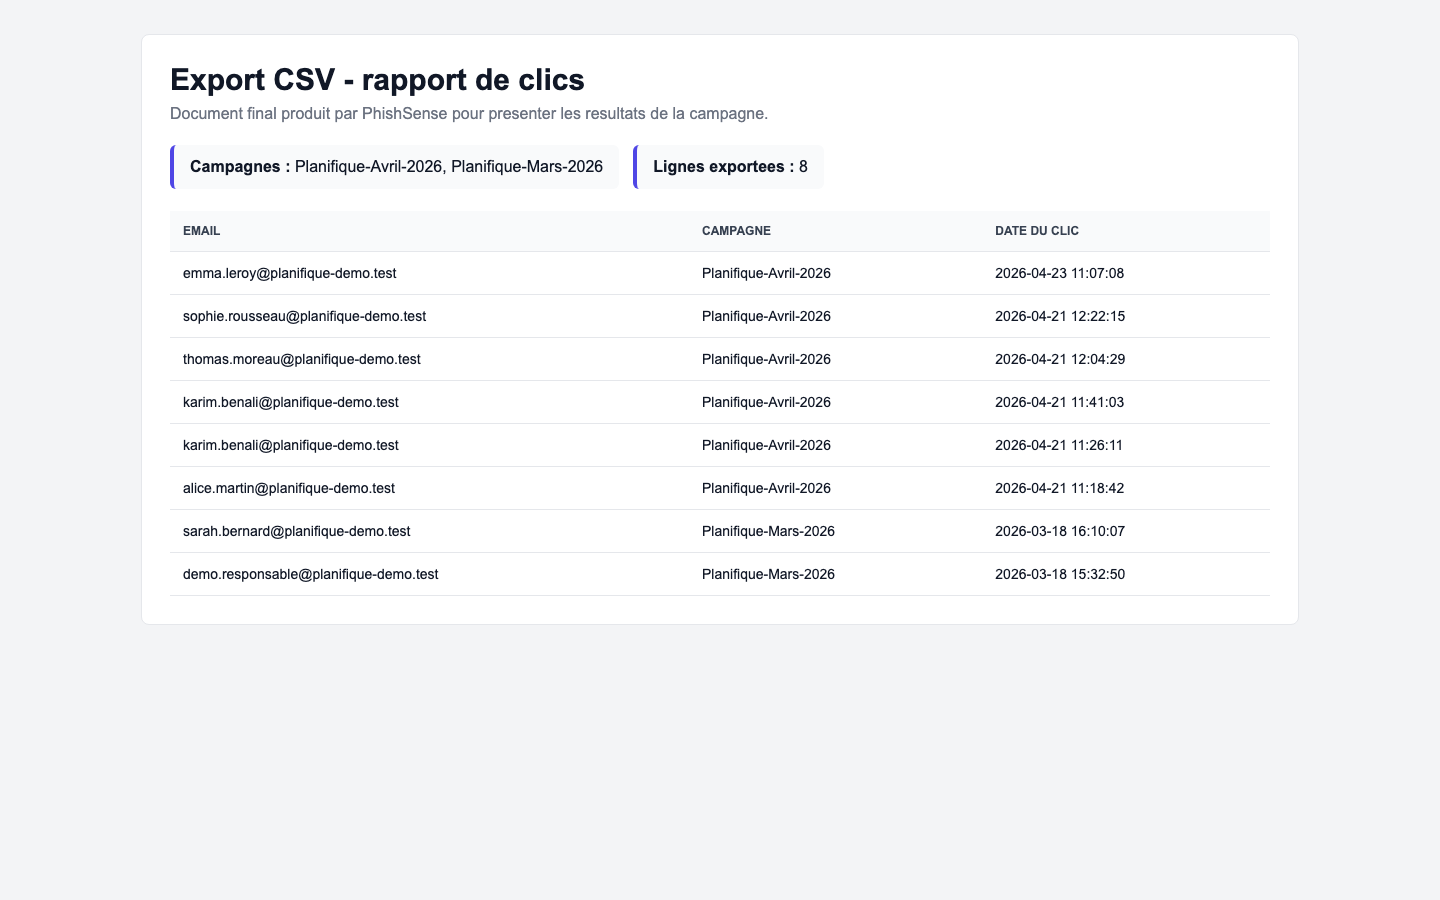
Task: Click the date 2026-04-23 11:07:08
Action: pos(1060,273)
